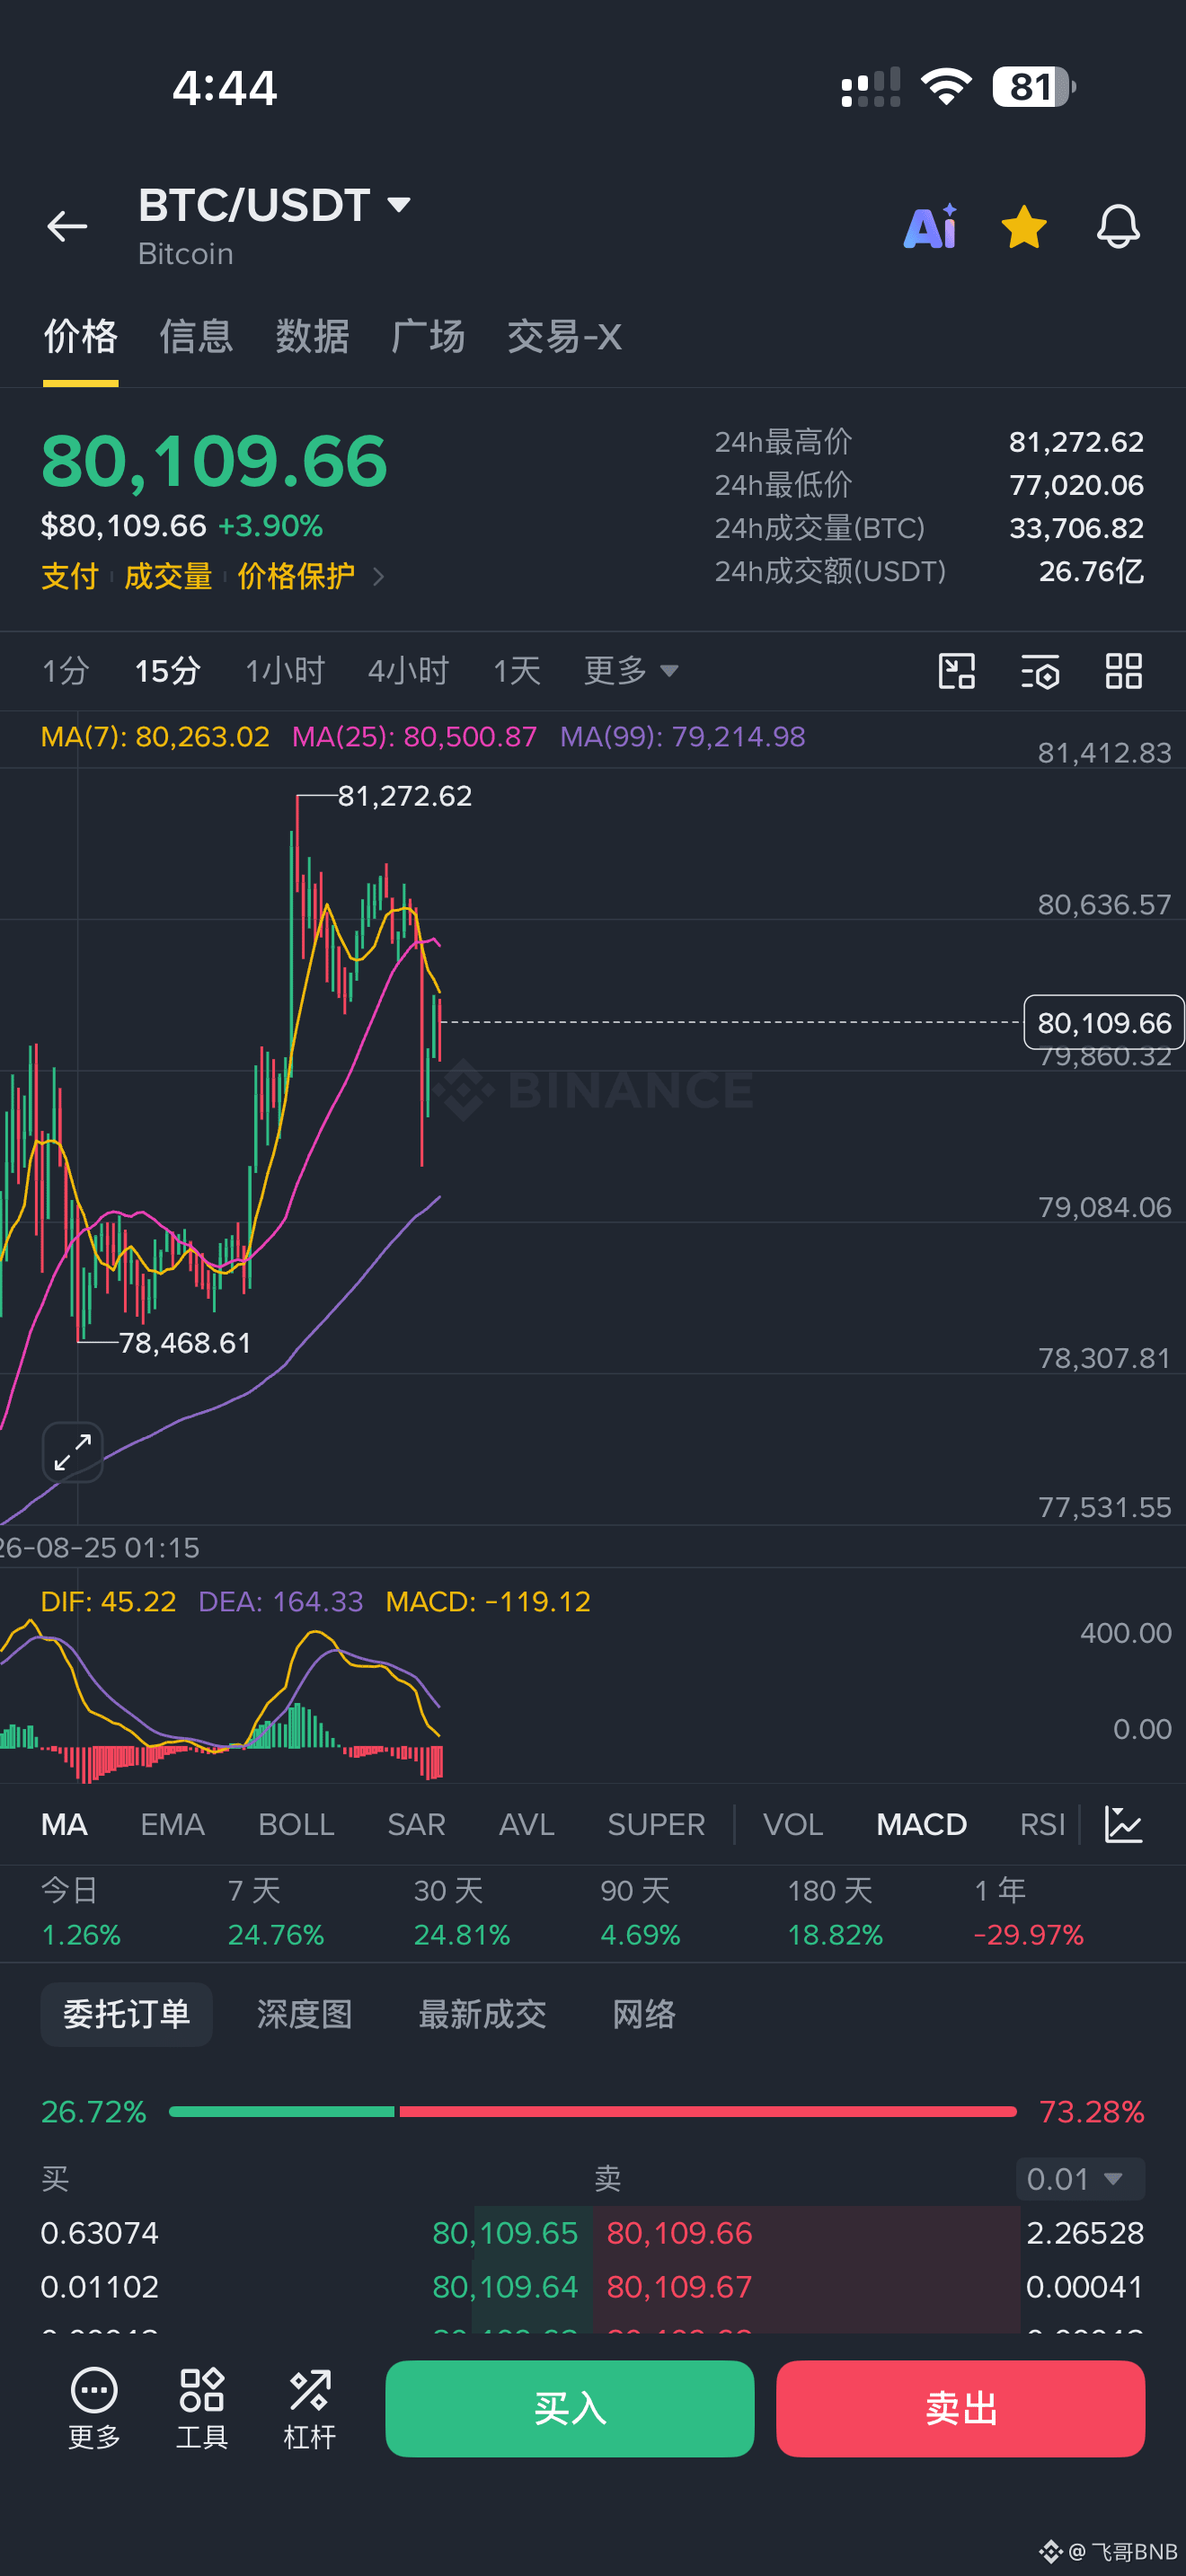Open chart indicator settings icon

click(x=1040, y=671)
